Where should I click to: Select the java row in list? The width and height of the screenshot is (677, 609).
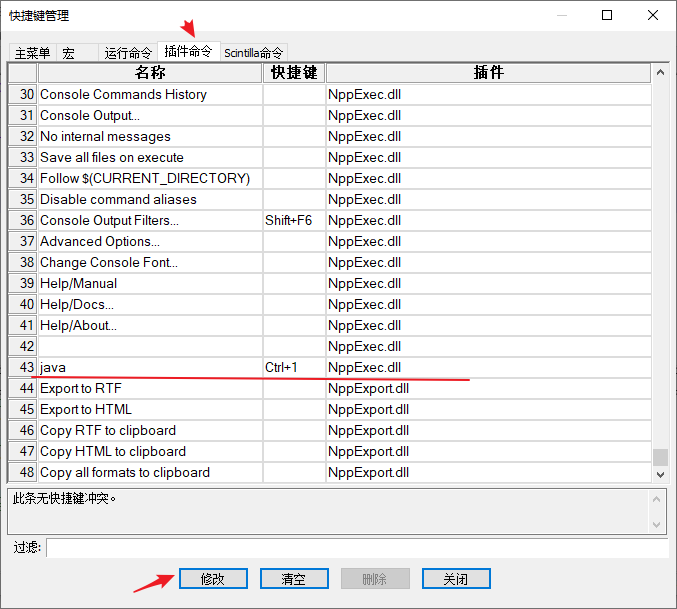pyautogui.click(x=150, y=368)
